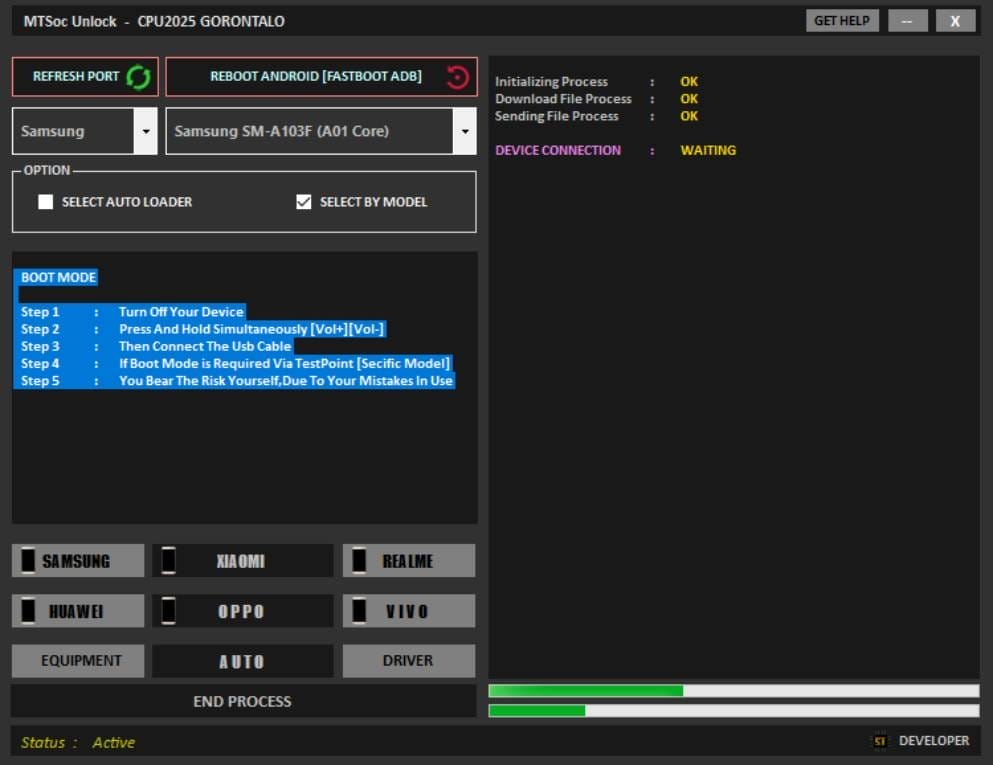Click the GET HELP menu option
The height and width of the screenshot is (765, 993).
pyautogui.click(x=841, y=19)
